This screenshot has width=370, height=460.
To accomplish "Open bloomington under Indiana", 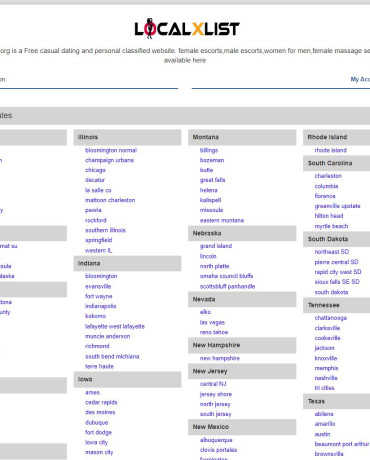I will pos(101,276).
